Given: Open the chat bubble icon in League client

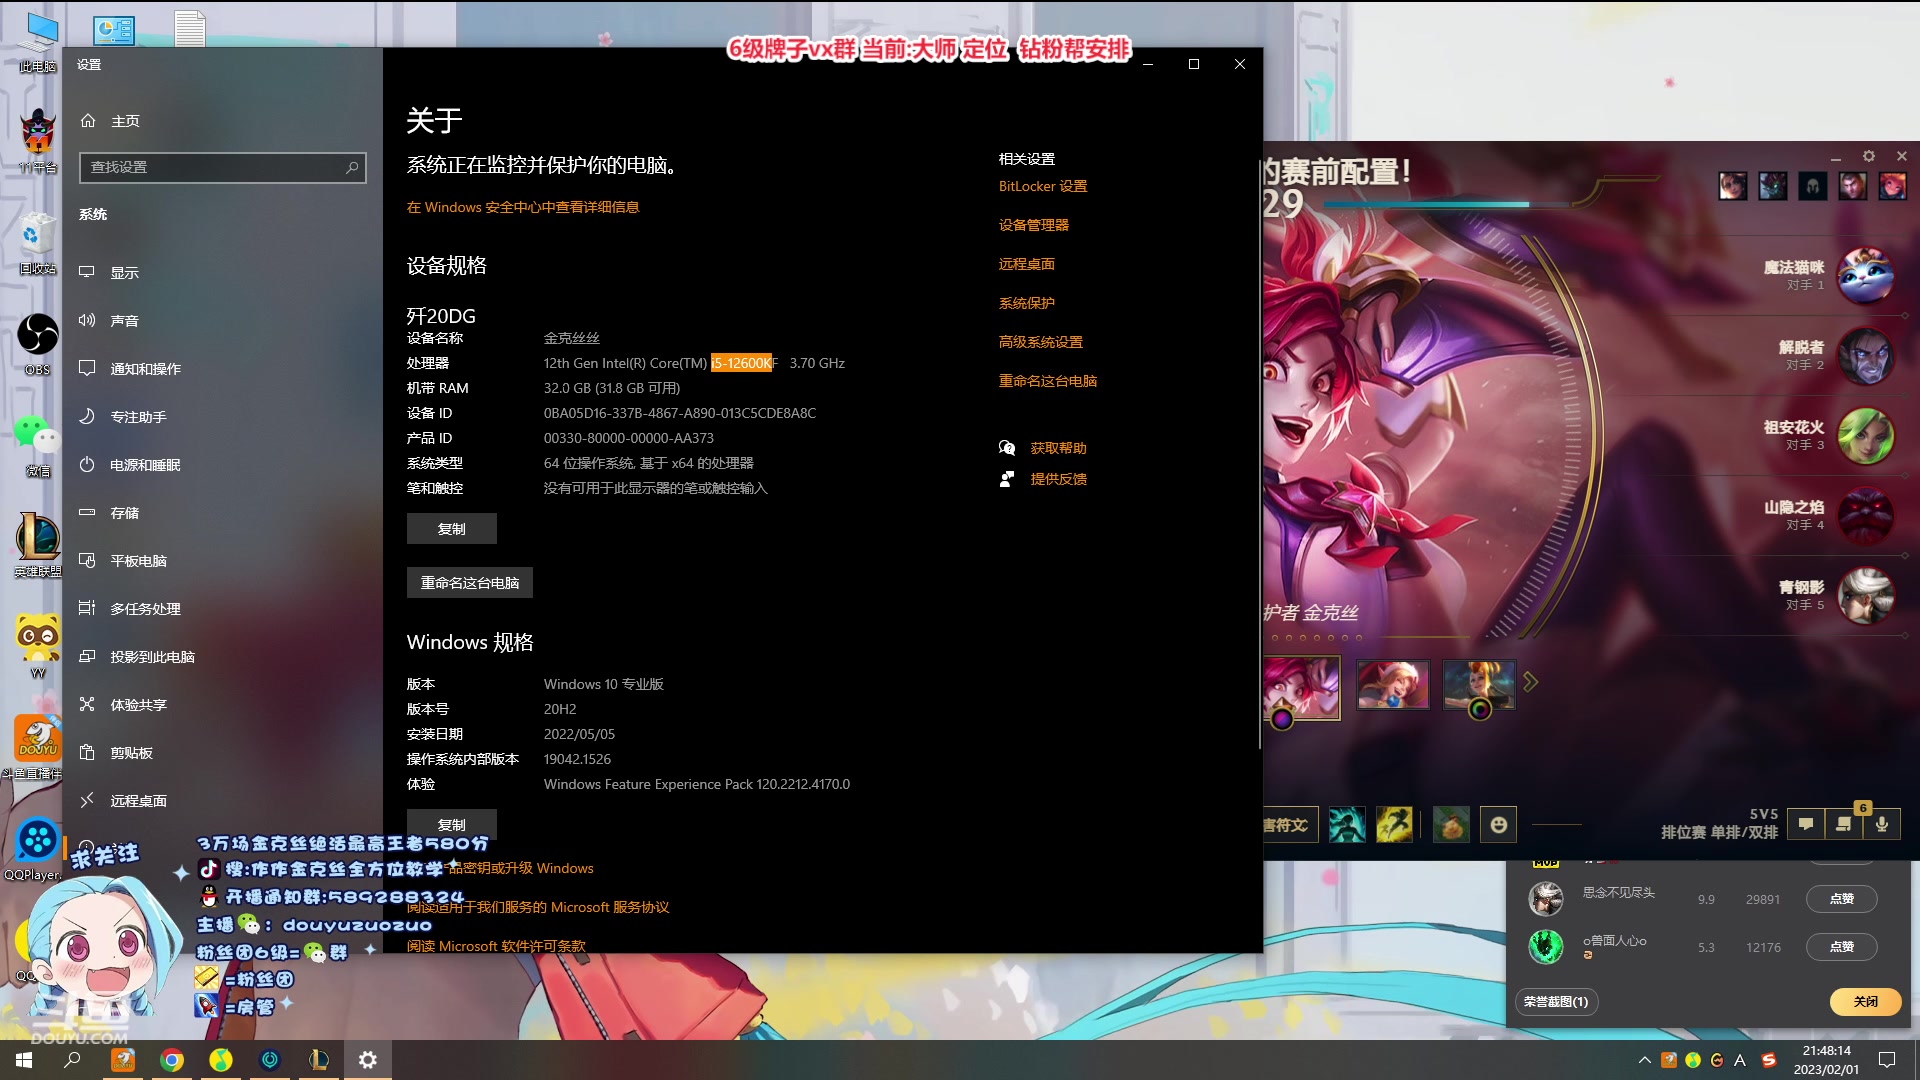Looking at the screenshot, I should (x=1806, y=824).
